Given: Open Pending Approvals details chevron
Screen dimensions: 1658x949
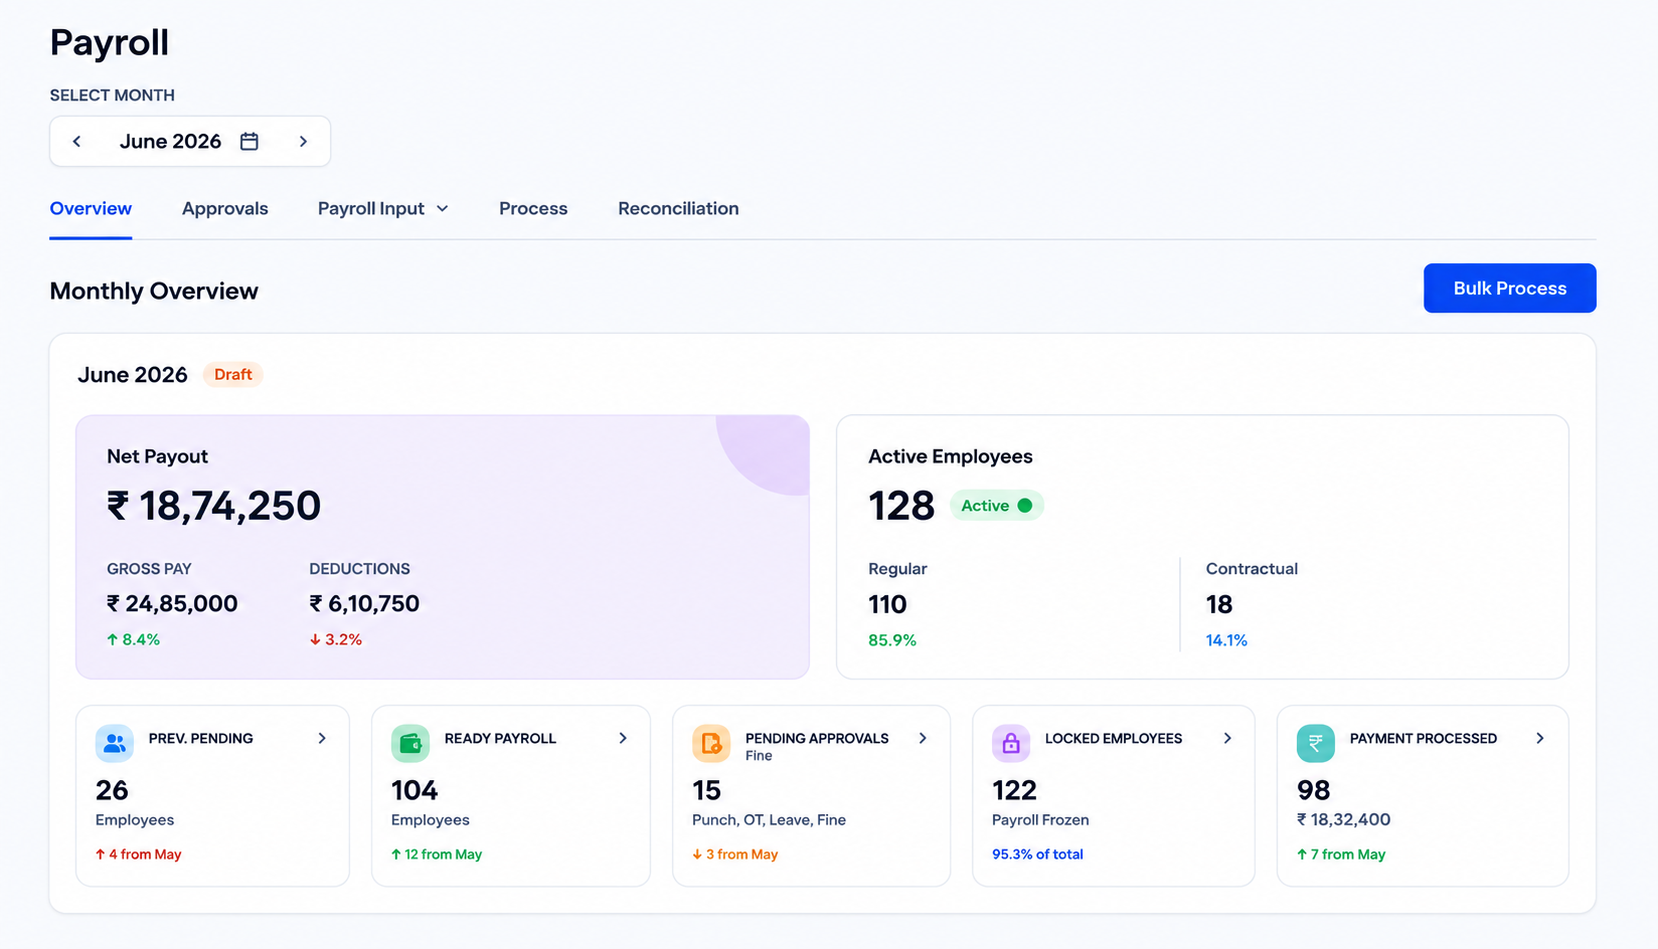Looking at the screenshot, I should pyautogui.click(x=923, y=738).
